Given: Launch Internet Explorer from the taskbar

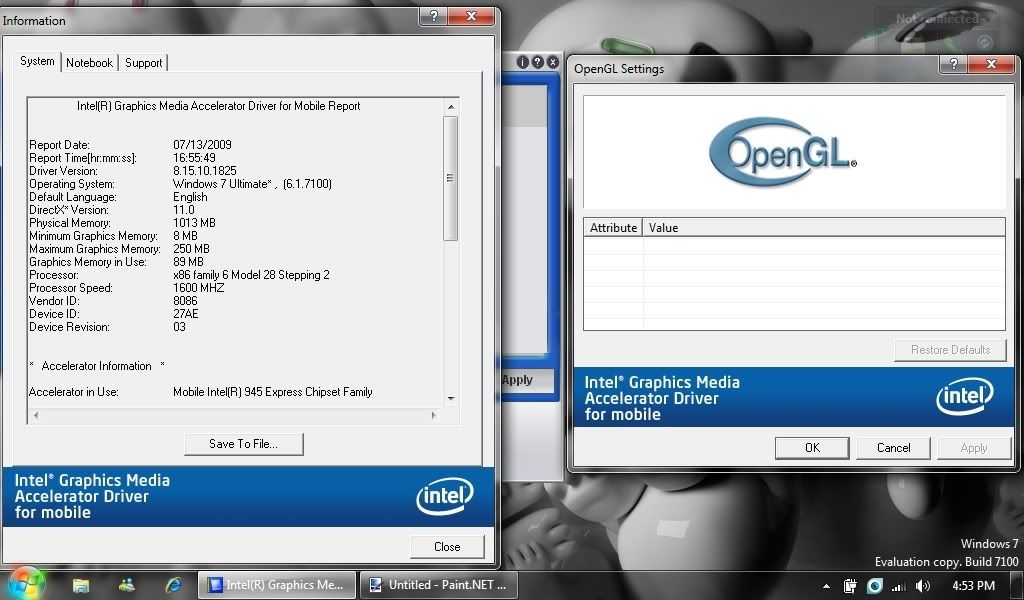Looking at the screenshot, I should pyautogui.click(x=173, y=585).
